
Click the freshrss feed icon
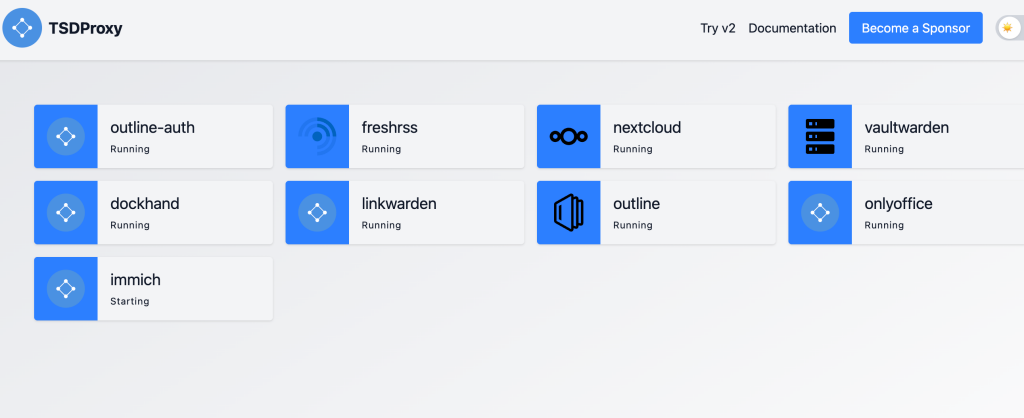(x=317, y=136)
